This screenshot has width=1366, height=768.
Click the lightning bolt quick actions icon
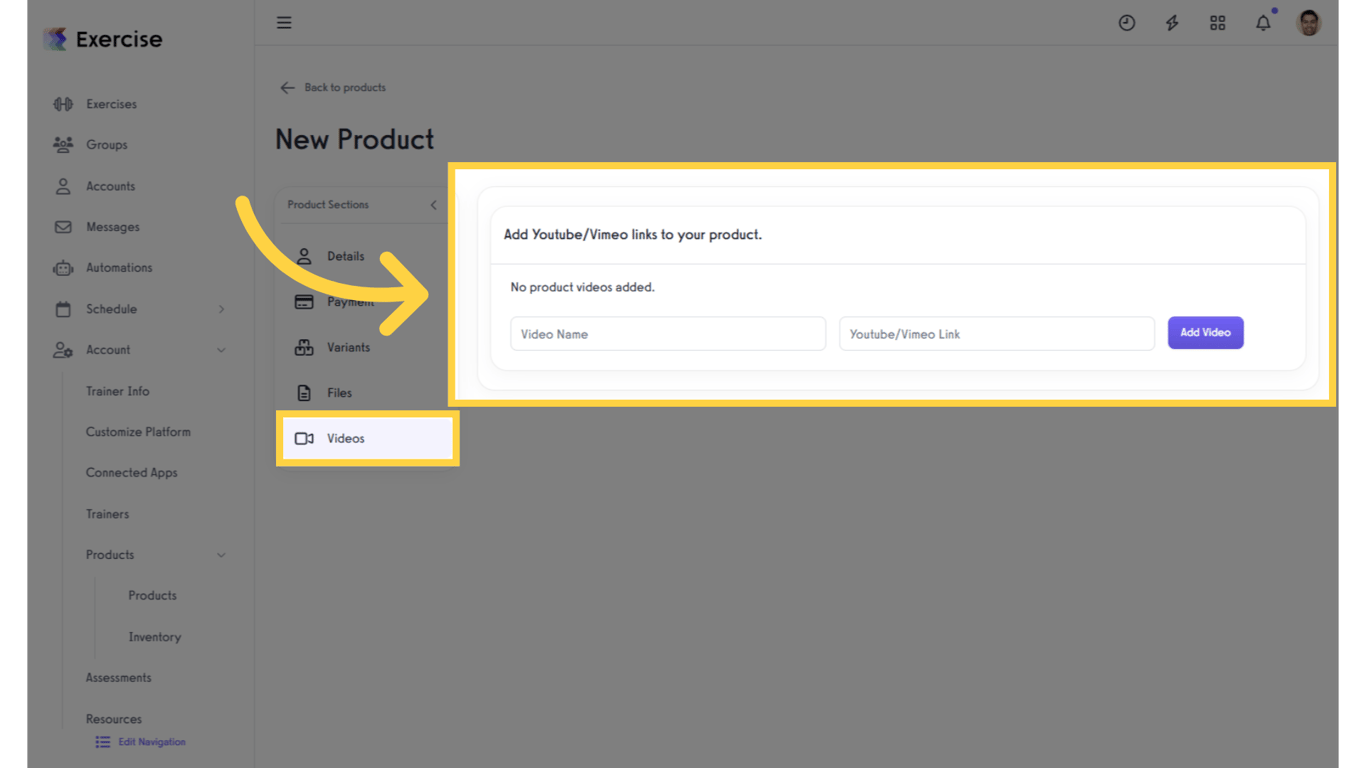[x=1172, y=23]
